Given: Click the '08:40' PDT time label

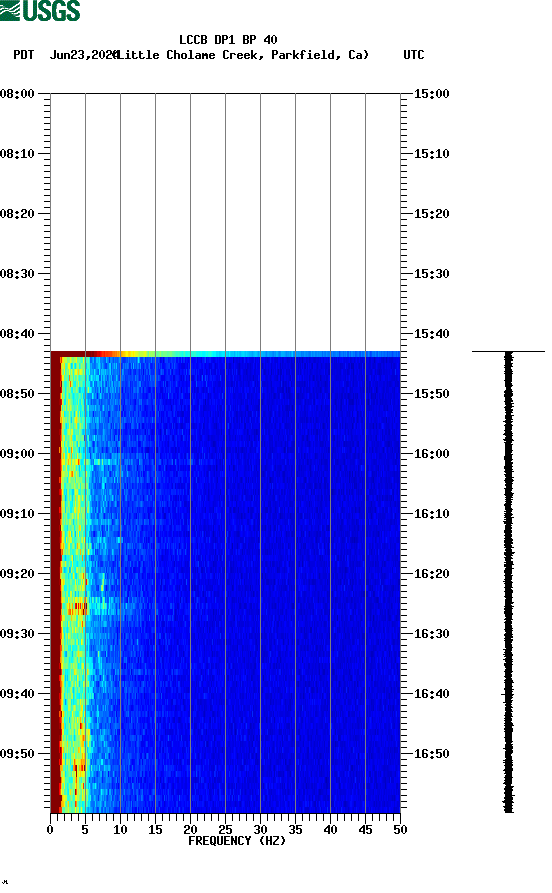Looking at the screenshot, I should coord(17,334).
